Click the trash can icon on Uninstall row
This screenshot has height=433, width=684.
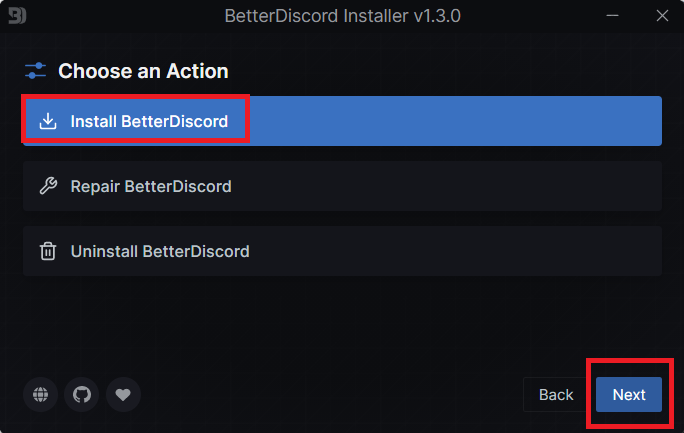[x=47, y=252]
